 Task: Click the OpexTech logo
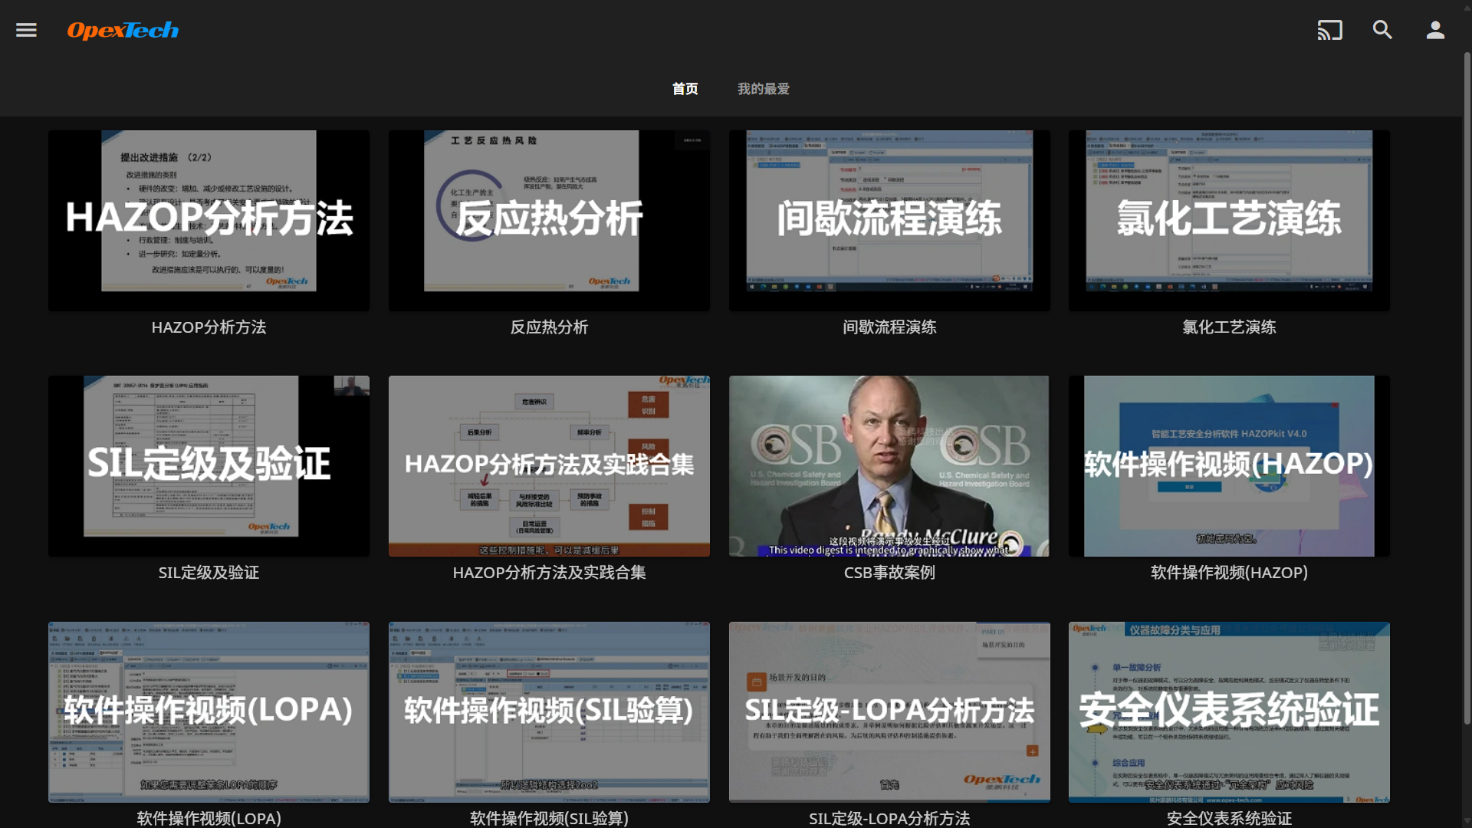(x=121, y=29)
